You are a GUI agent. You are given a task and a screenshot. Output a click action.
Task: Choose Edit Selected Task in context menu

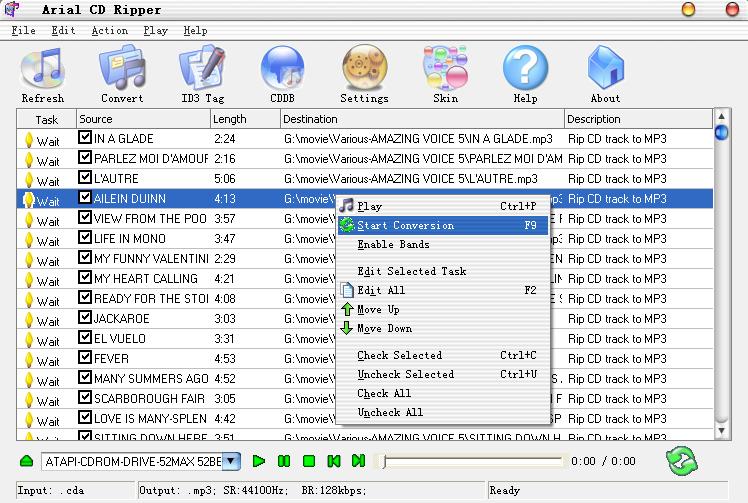click(x=443, y=271)
